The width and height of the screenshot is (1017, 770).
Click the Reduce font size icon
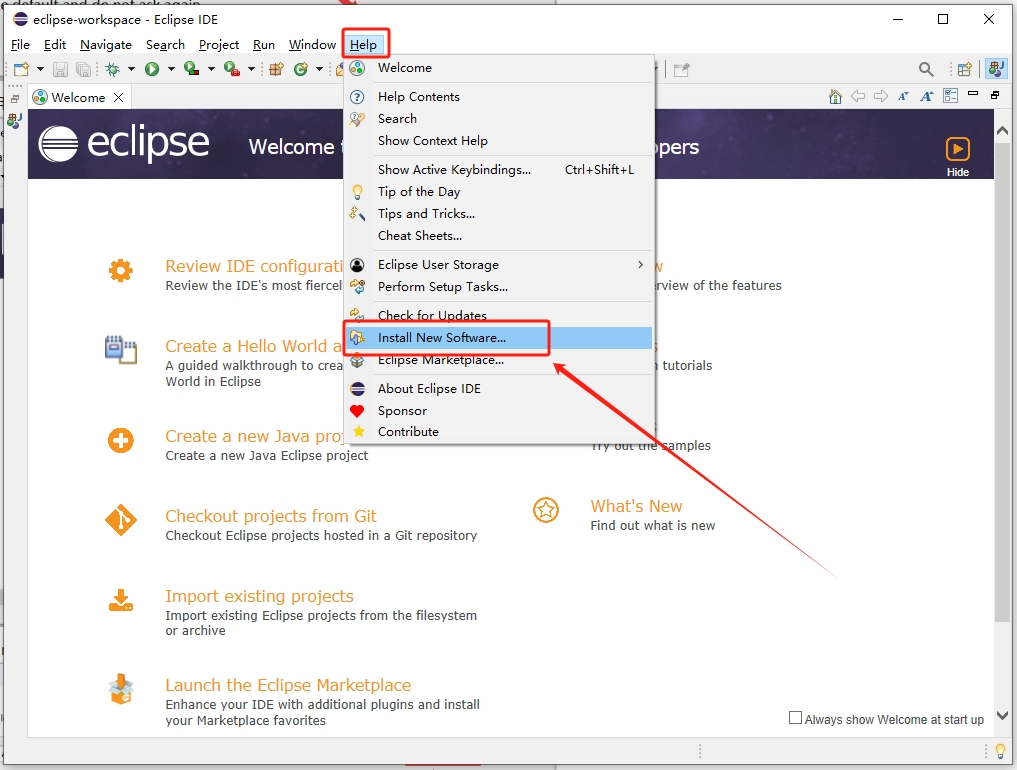(x=903, y=96)
